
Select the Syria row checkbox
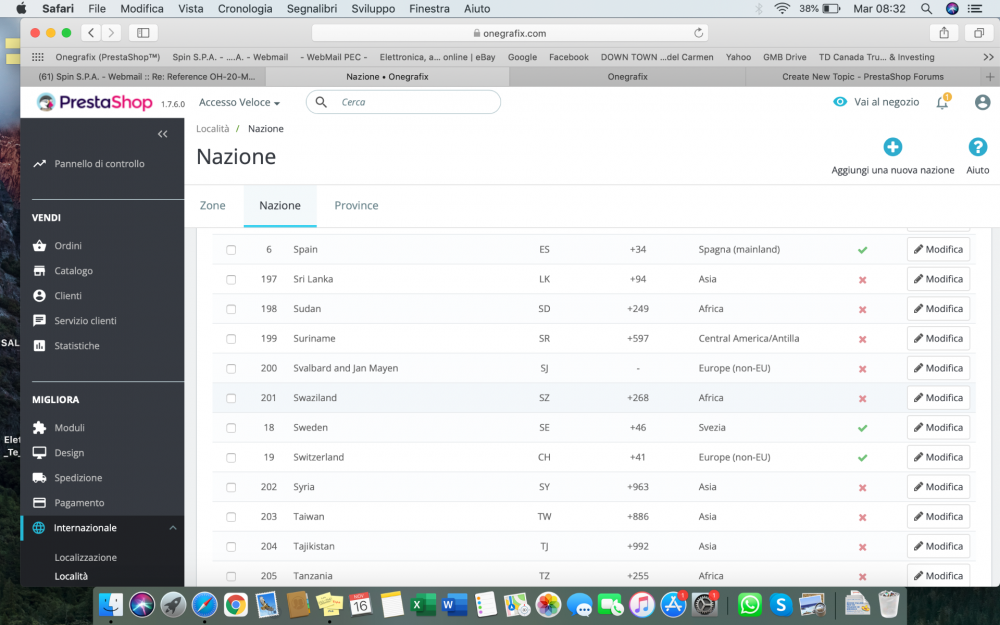click(231, 487)
